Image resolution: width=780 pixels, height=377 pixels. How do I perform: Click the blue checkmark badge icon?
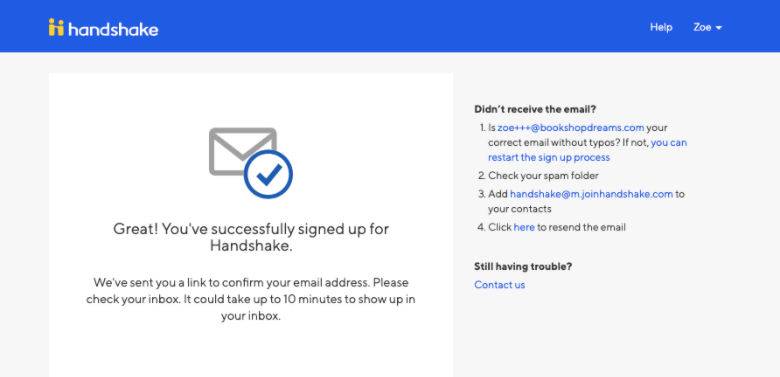[268, 174]
